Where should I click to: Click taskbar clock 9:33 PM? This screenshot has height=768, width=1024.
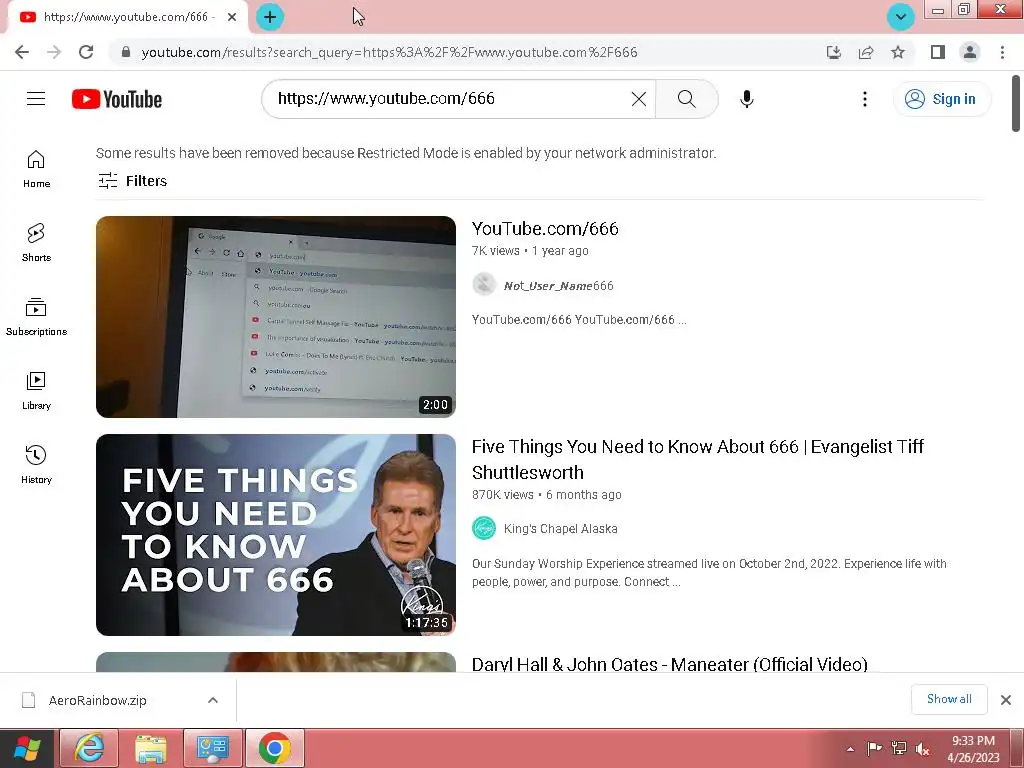(973, 749)
